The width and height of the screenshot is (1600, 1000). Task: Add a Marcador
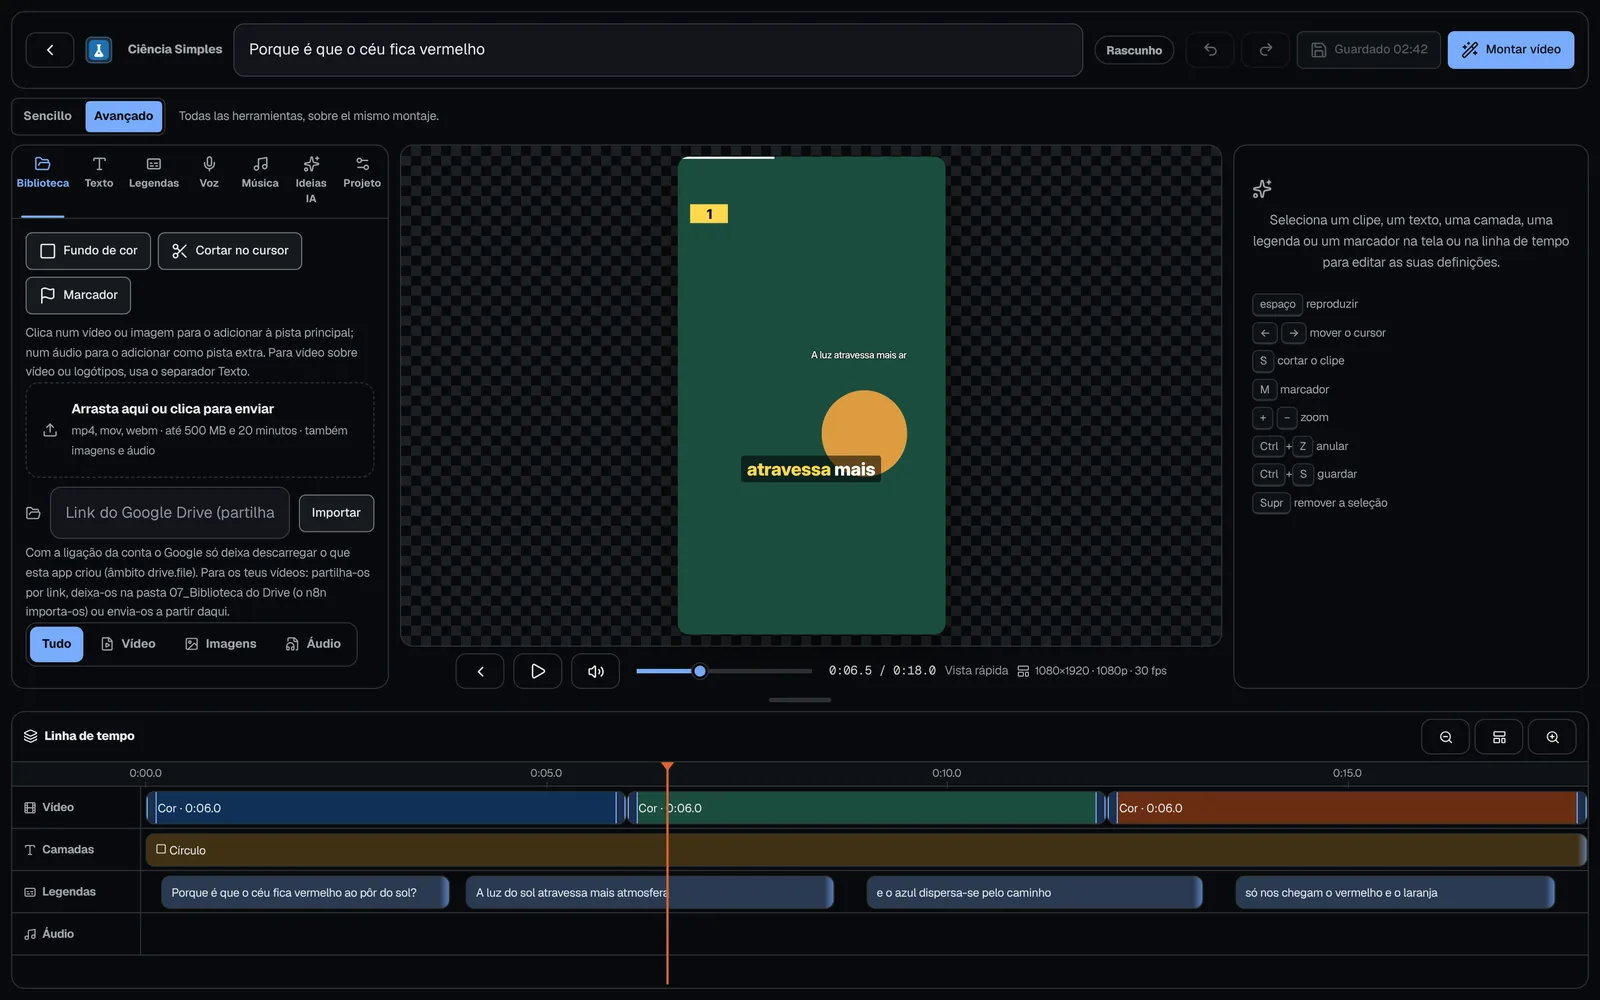click(78, 295)
